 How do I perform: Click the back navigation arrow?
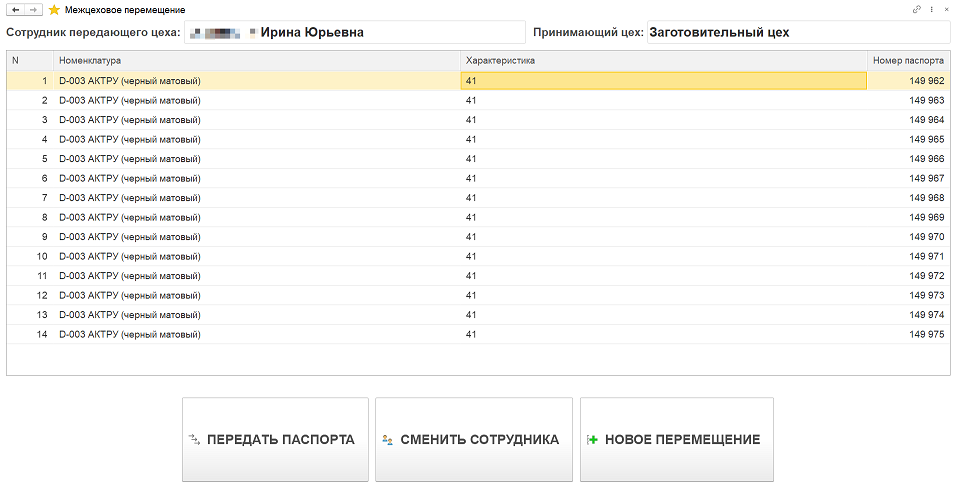pyautogui.click(x=16, y=9)
